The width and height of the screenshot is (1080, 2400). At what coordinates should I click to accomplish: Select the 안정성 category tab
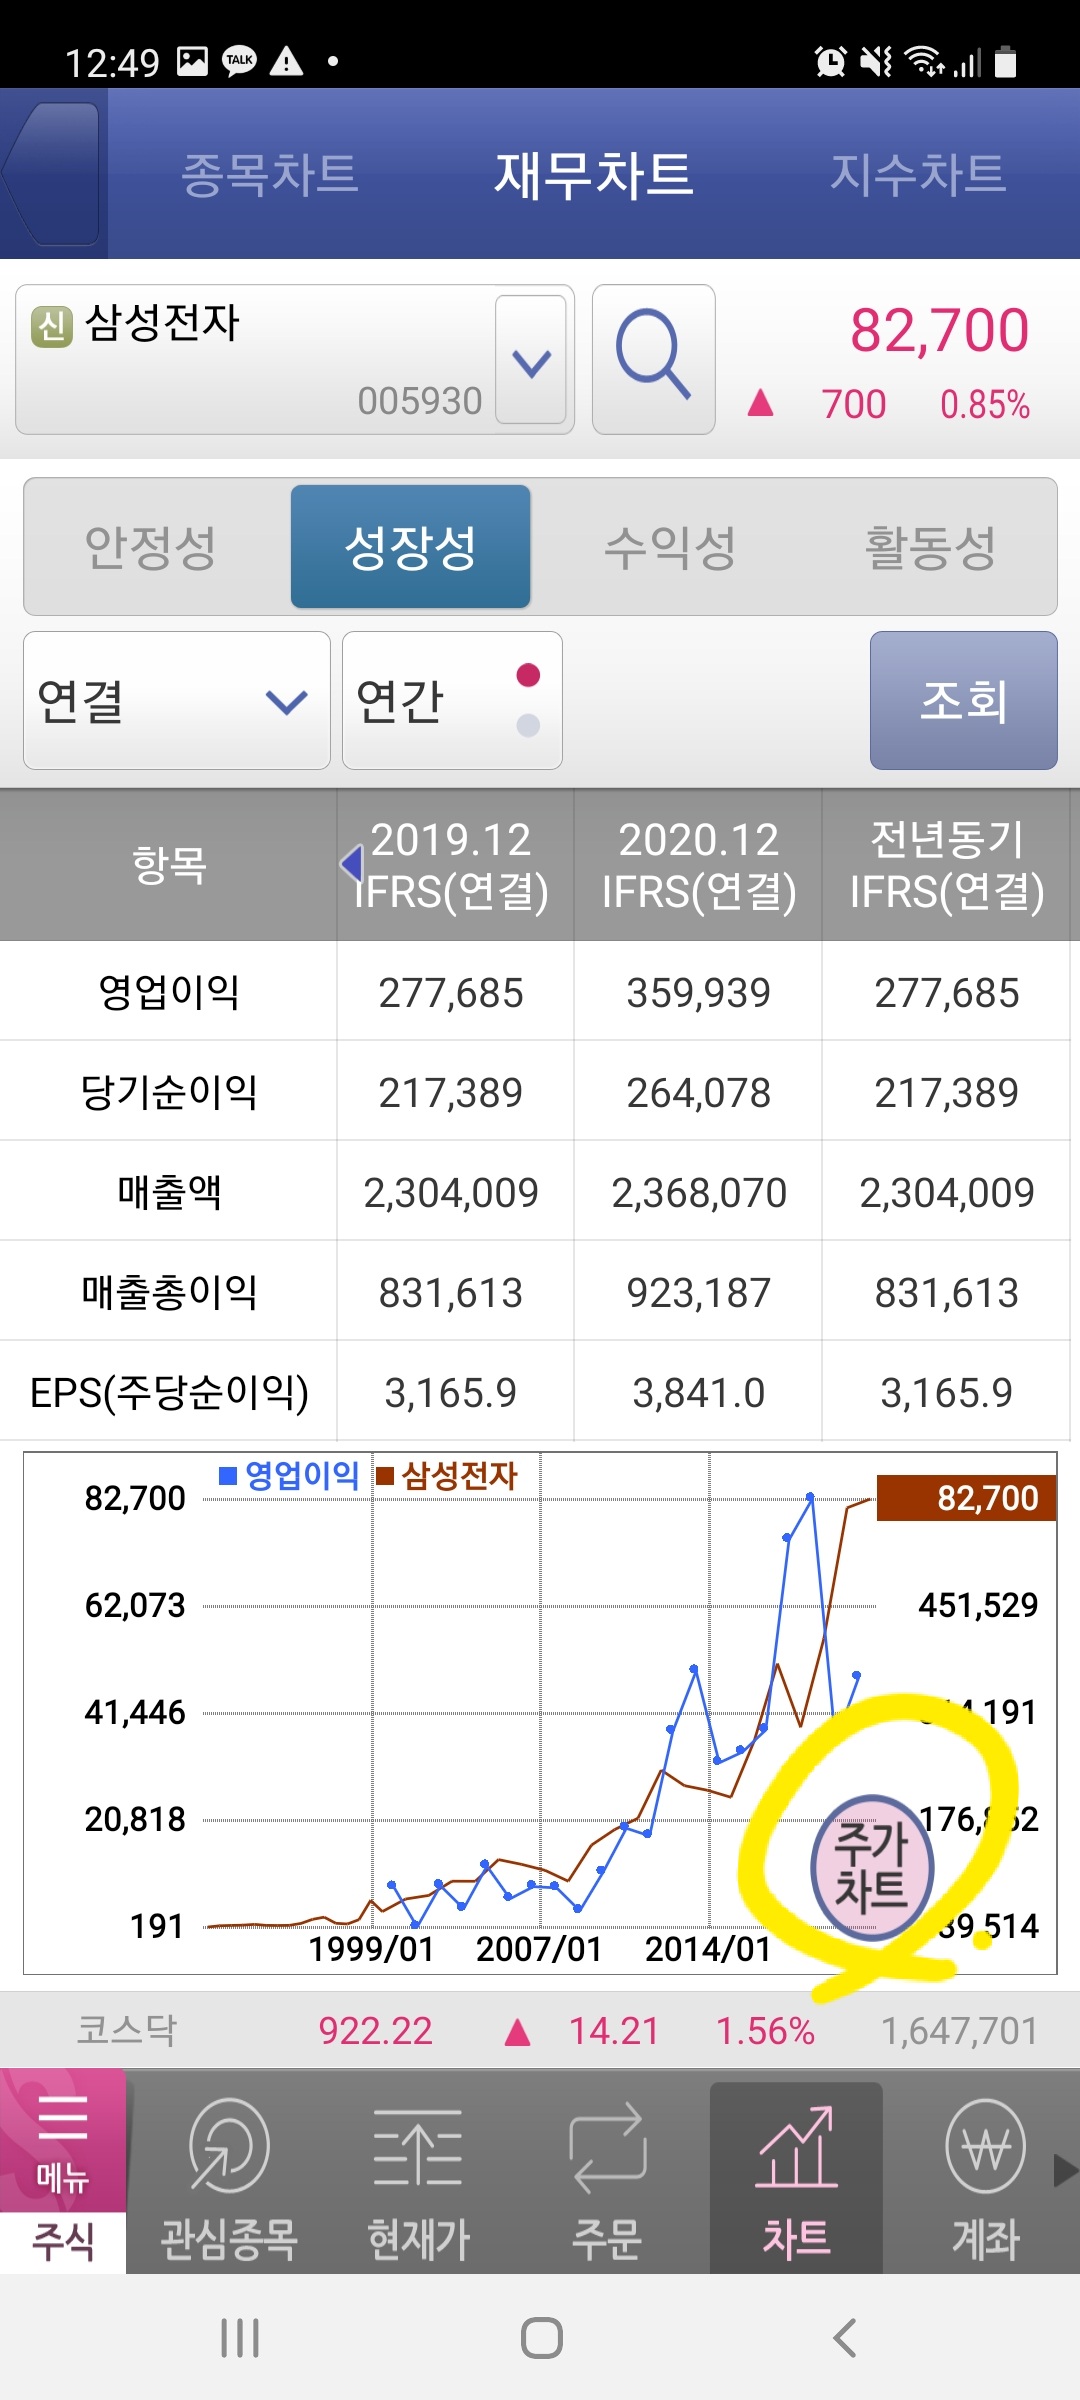[151, 547]
